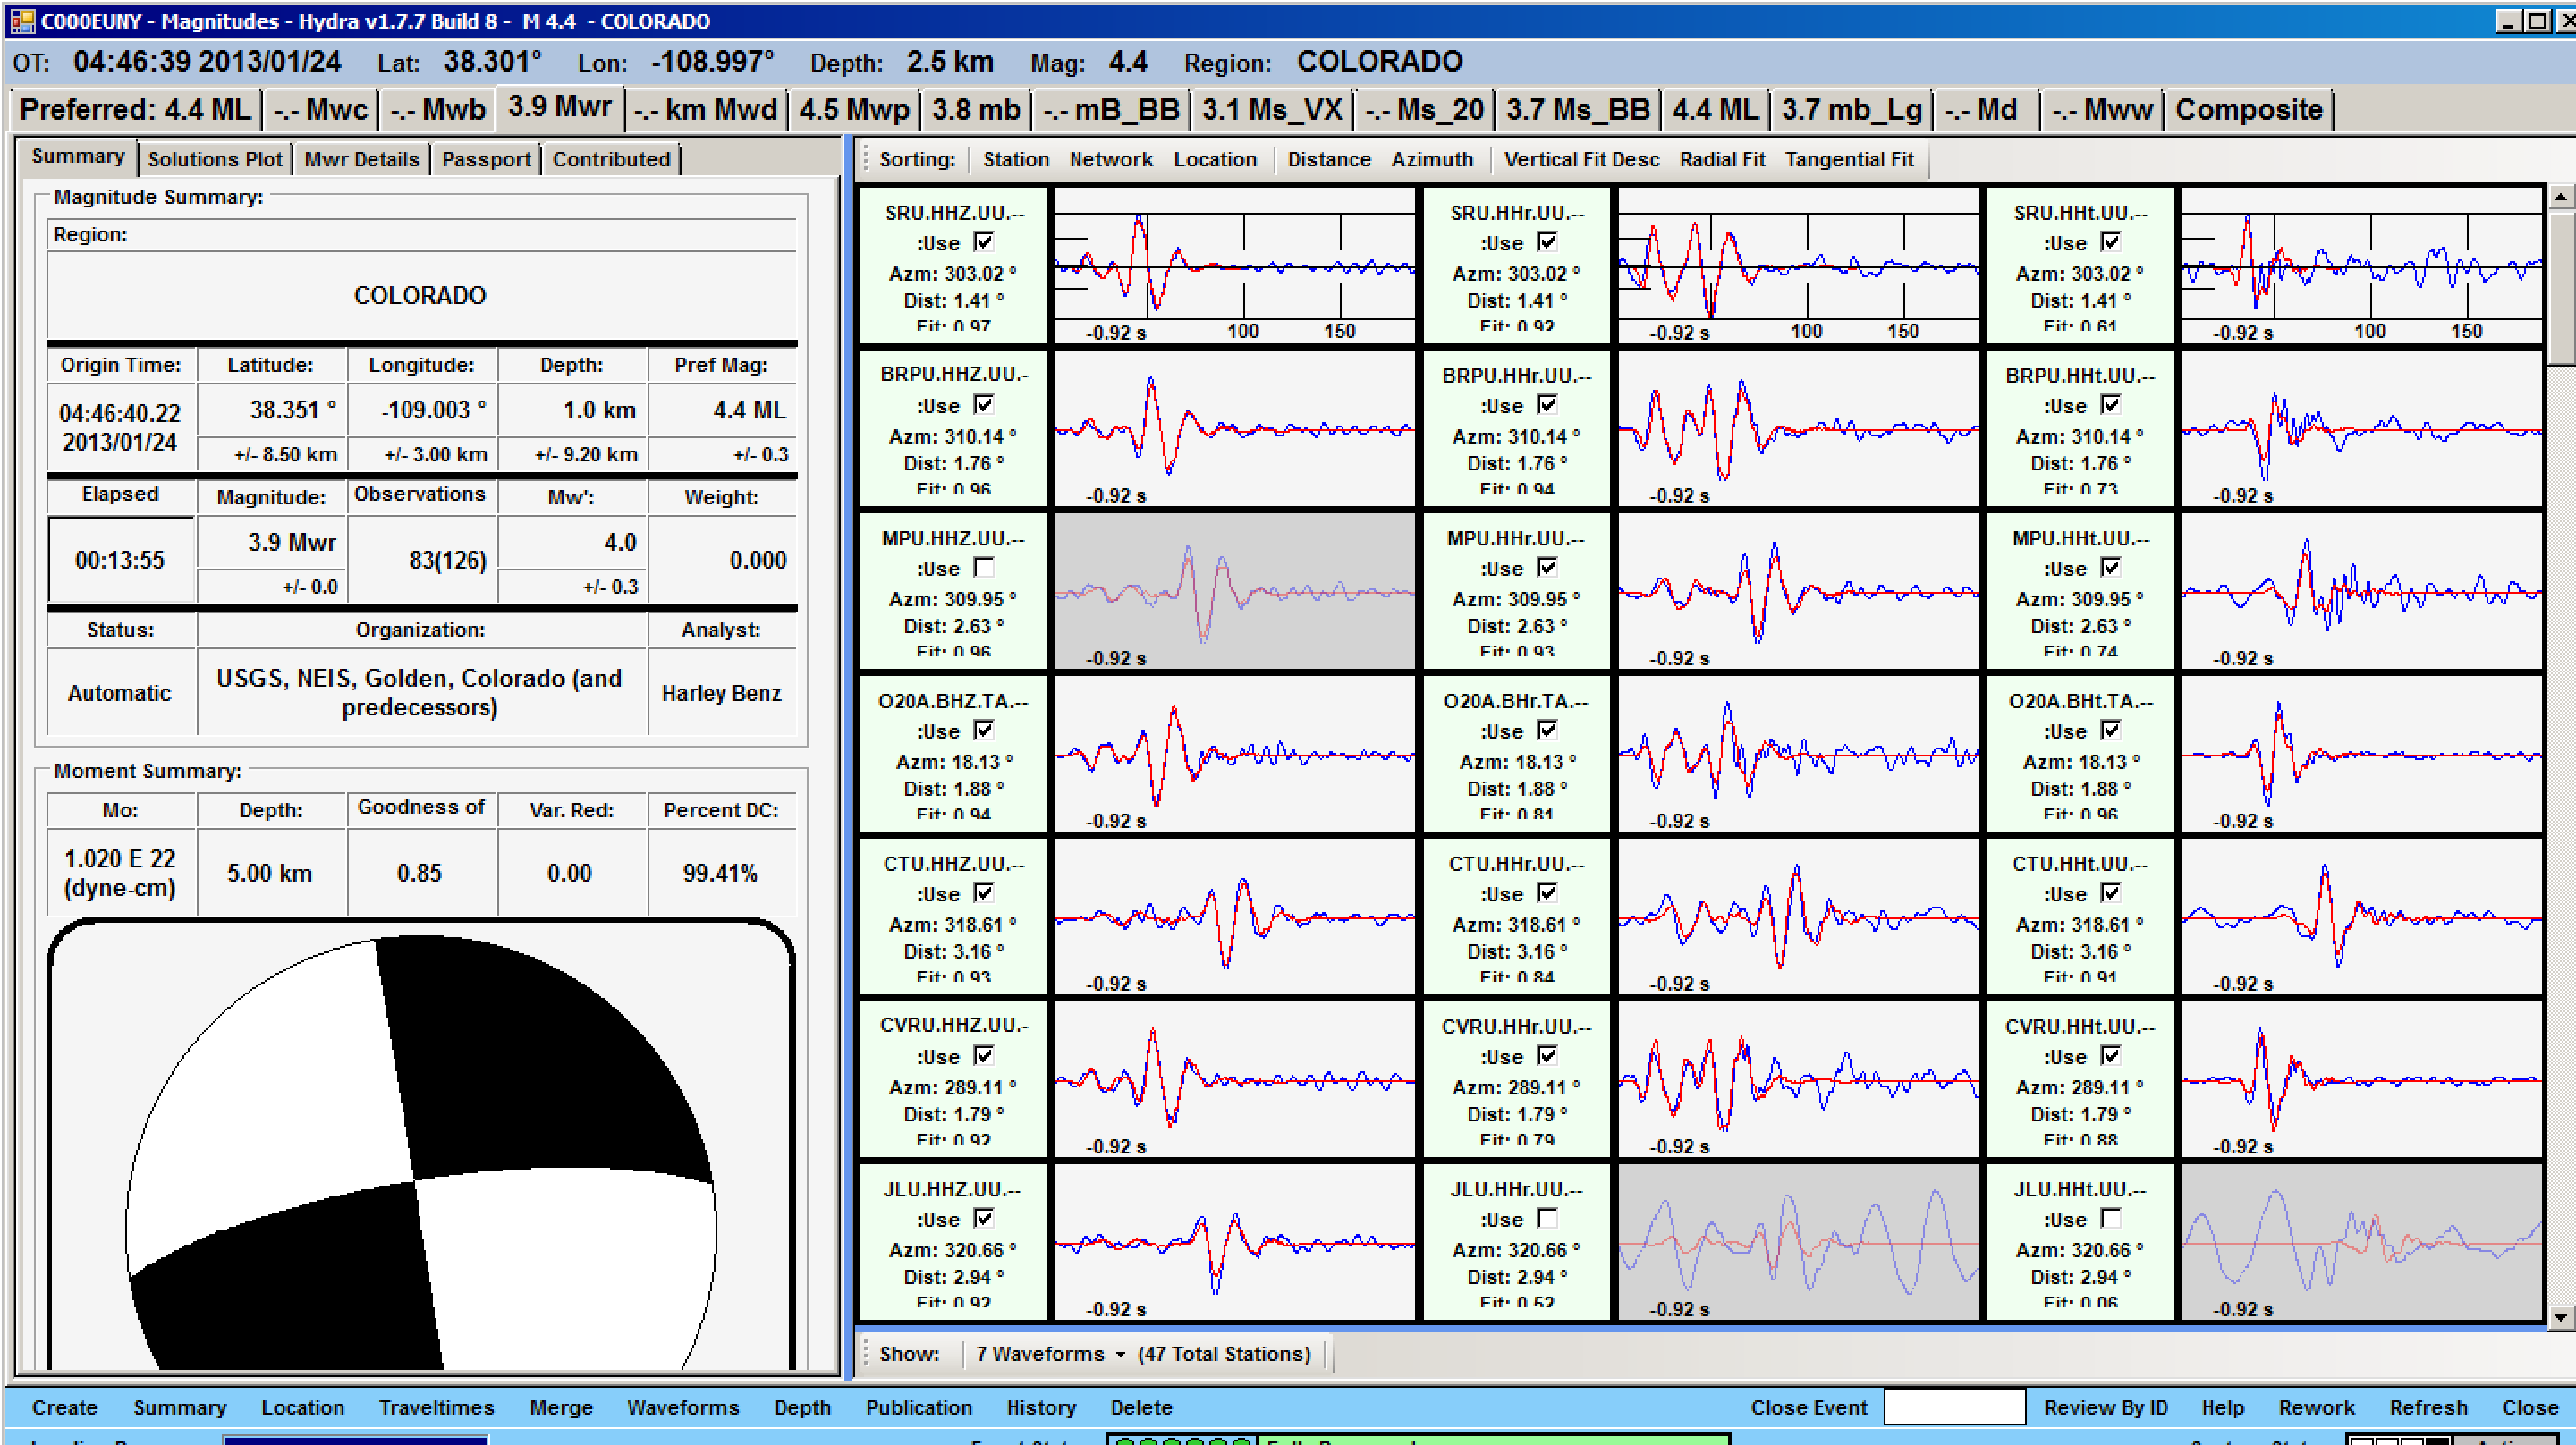2576x1445 pixels.
Task: Enable Use checkbox for JLU.HHr.UU
Action: (1547, 1218)
